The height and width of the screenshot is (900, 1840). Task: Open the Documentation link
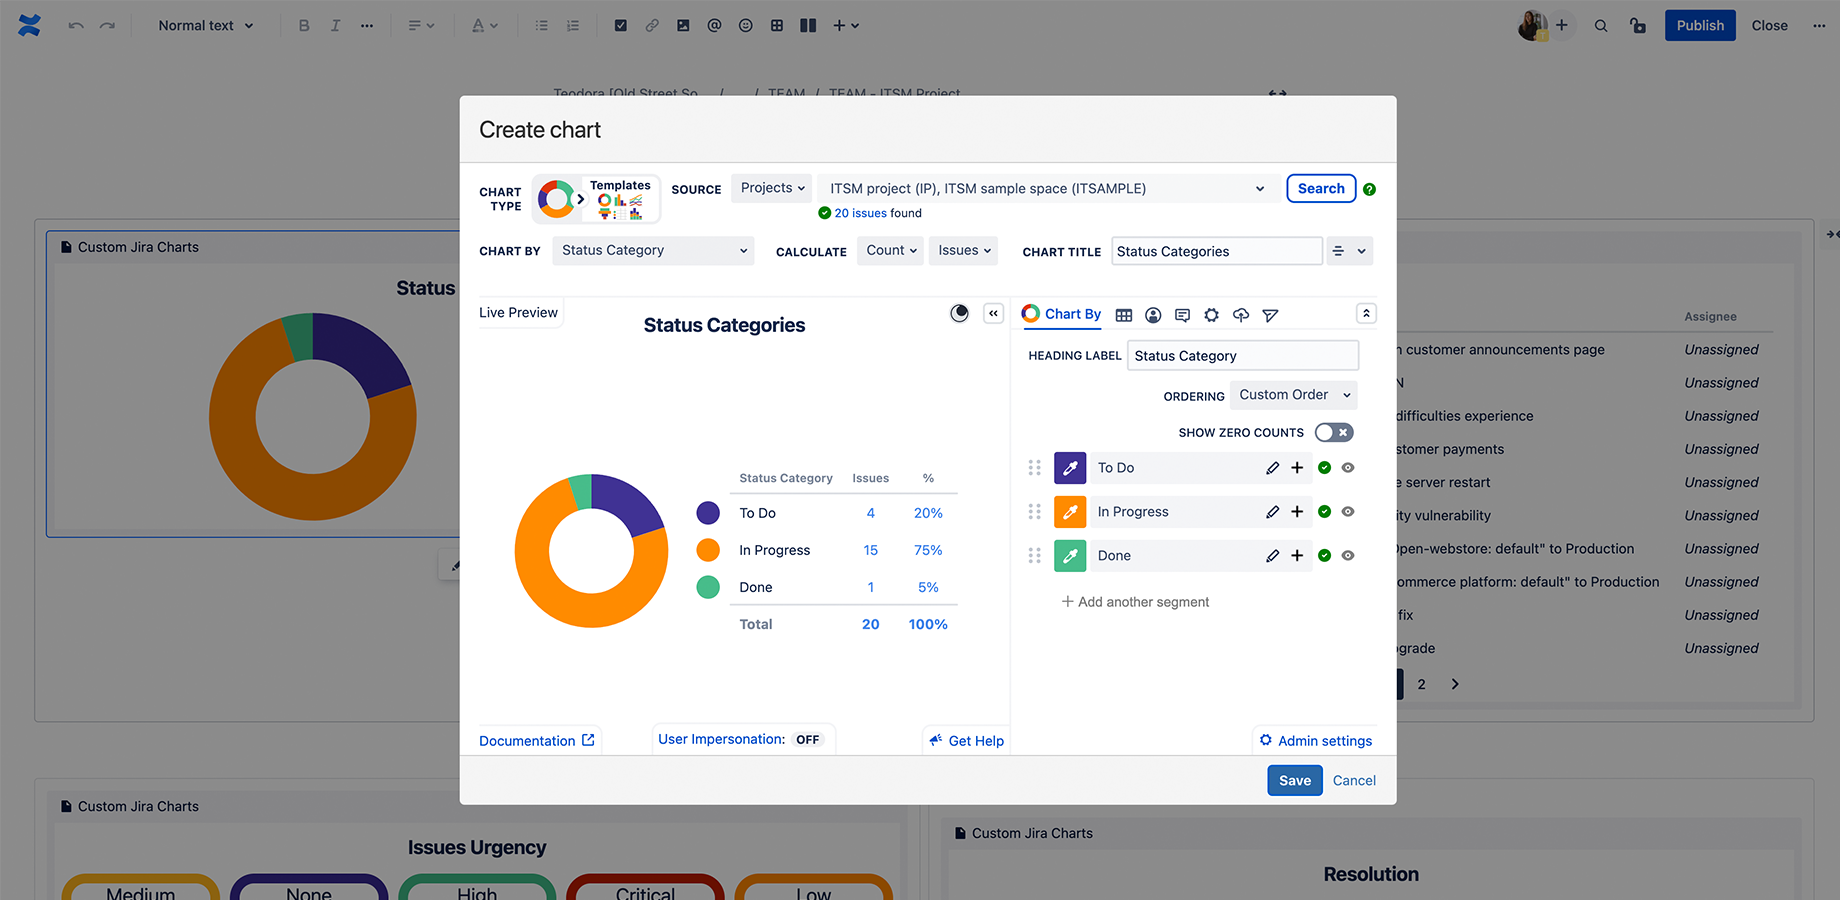click(x=536, y=740)
